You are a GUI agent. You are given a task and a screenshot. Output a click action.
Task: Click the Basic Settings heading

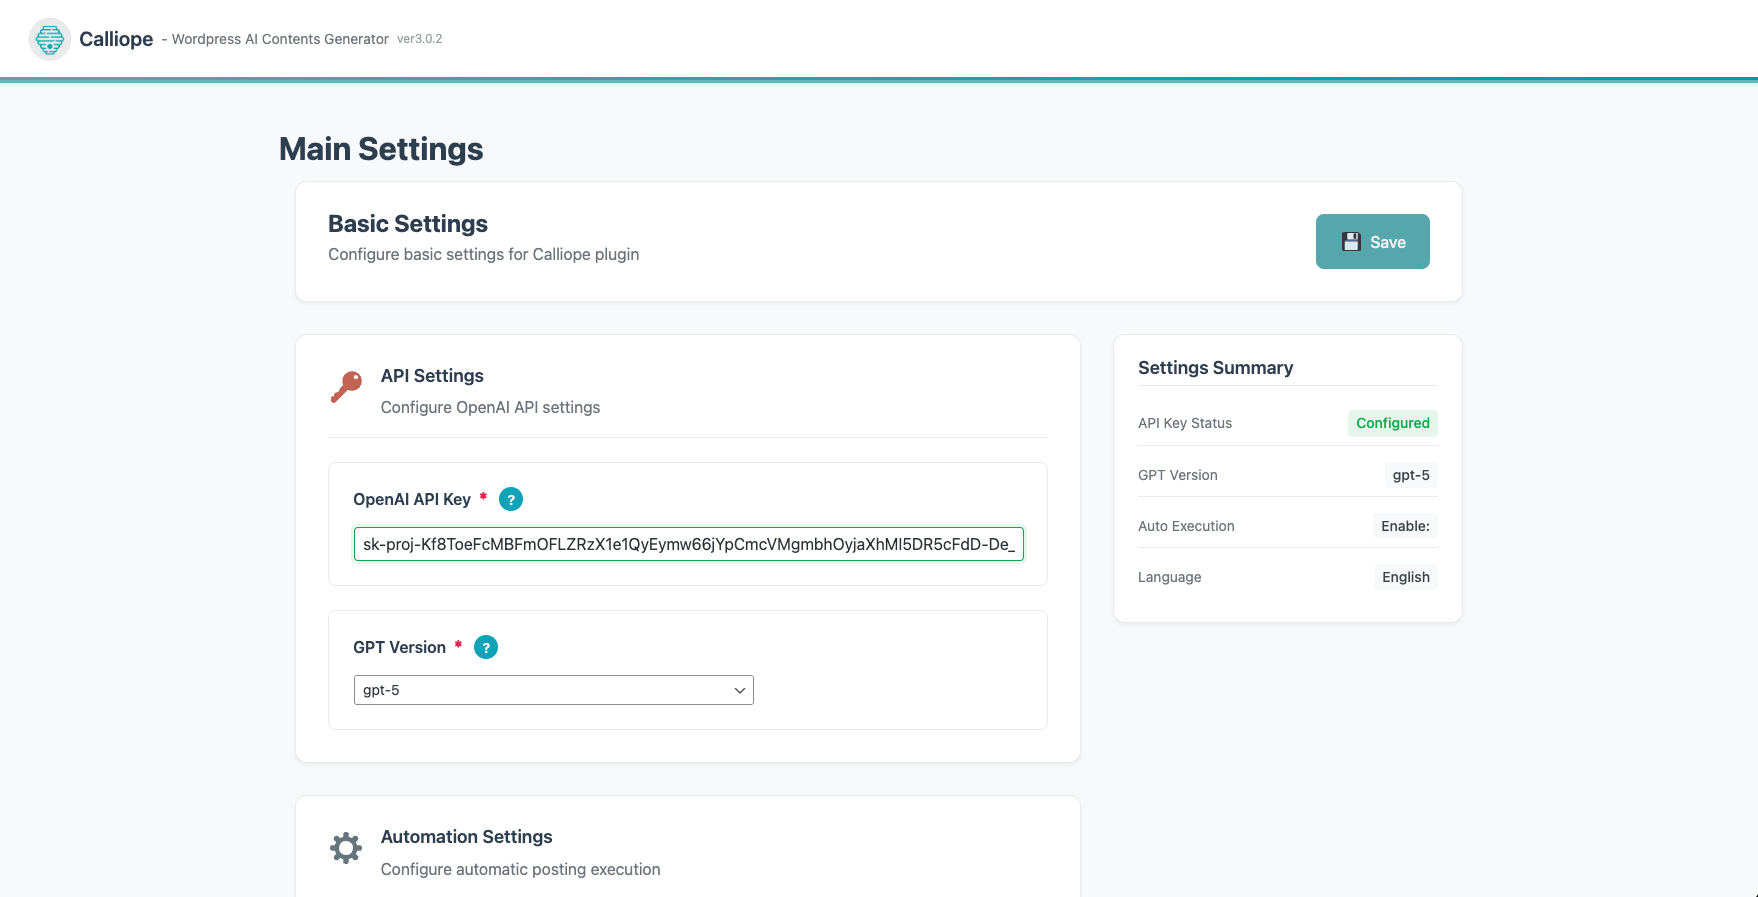[x=408, y=224]
